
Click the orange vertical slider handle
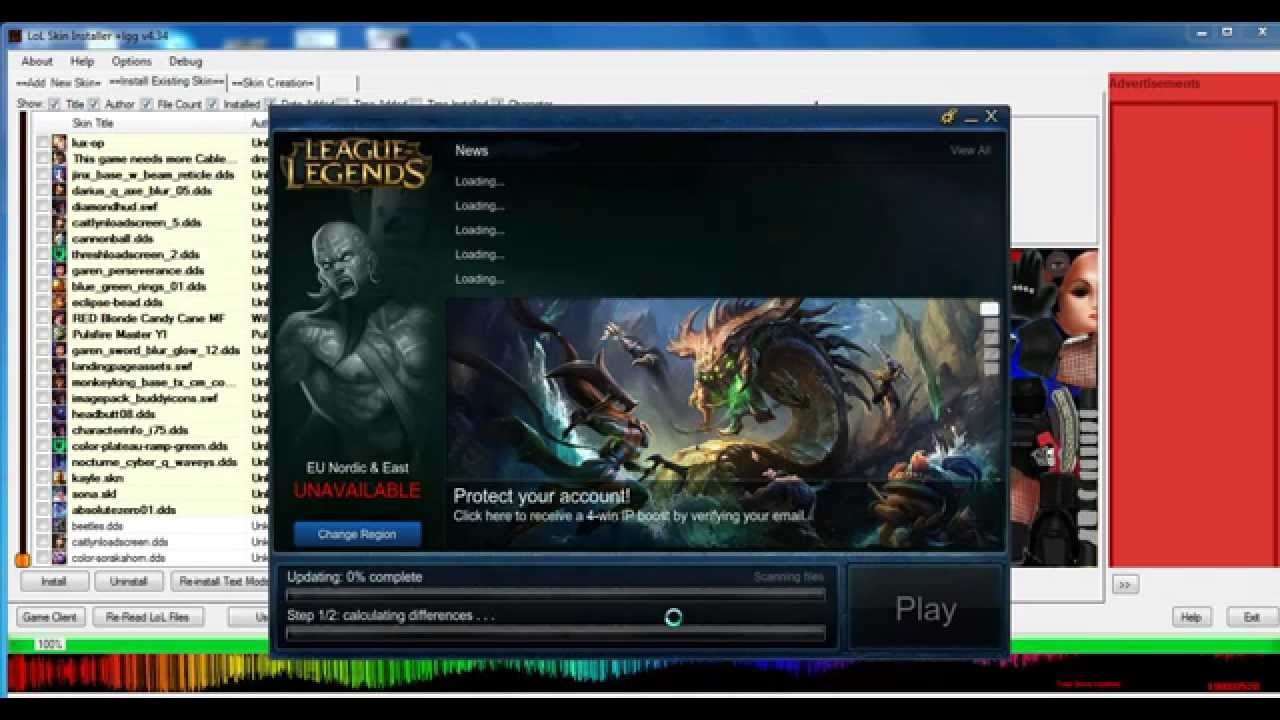22,560
